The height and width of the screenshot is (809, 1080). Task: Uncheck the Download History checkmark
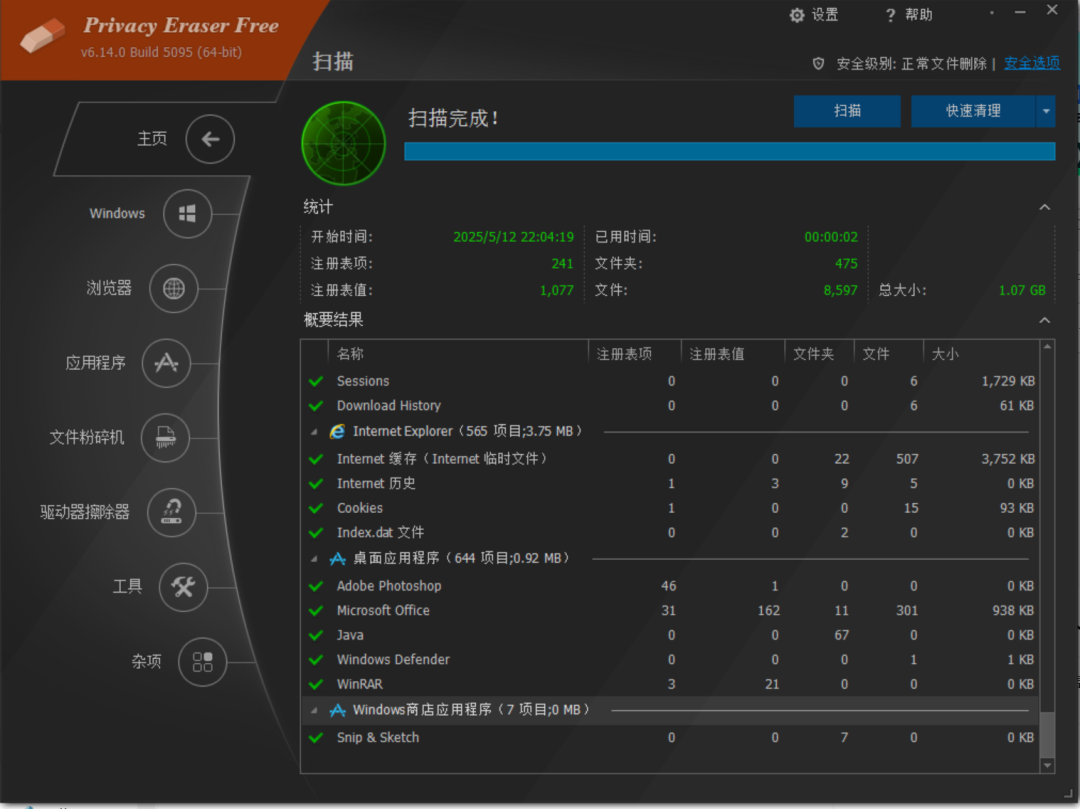316,406
